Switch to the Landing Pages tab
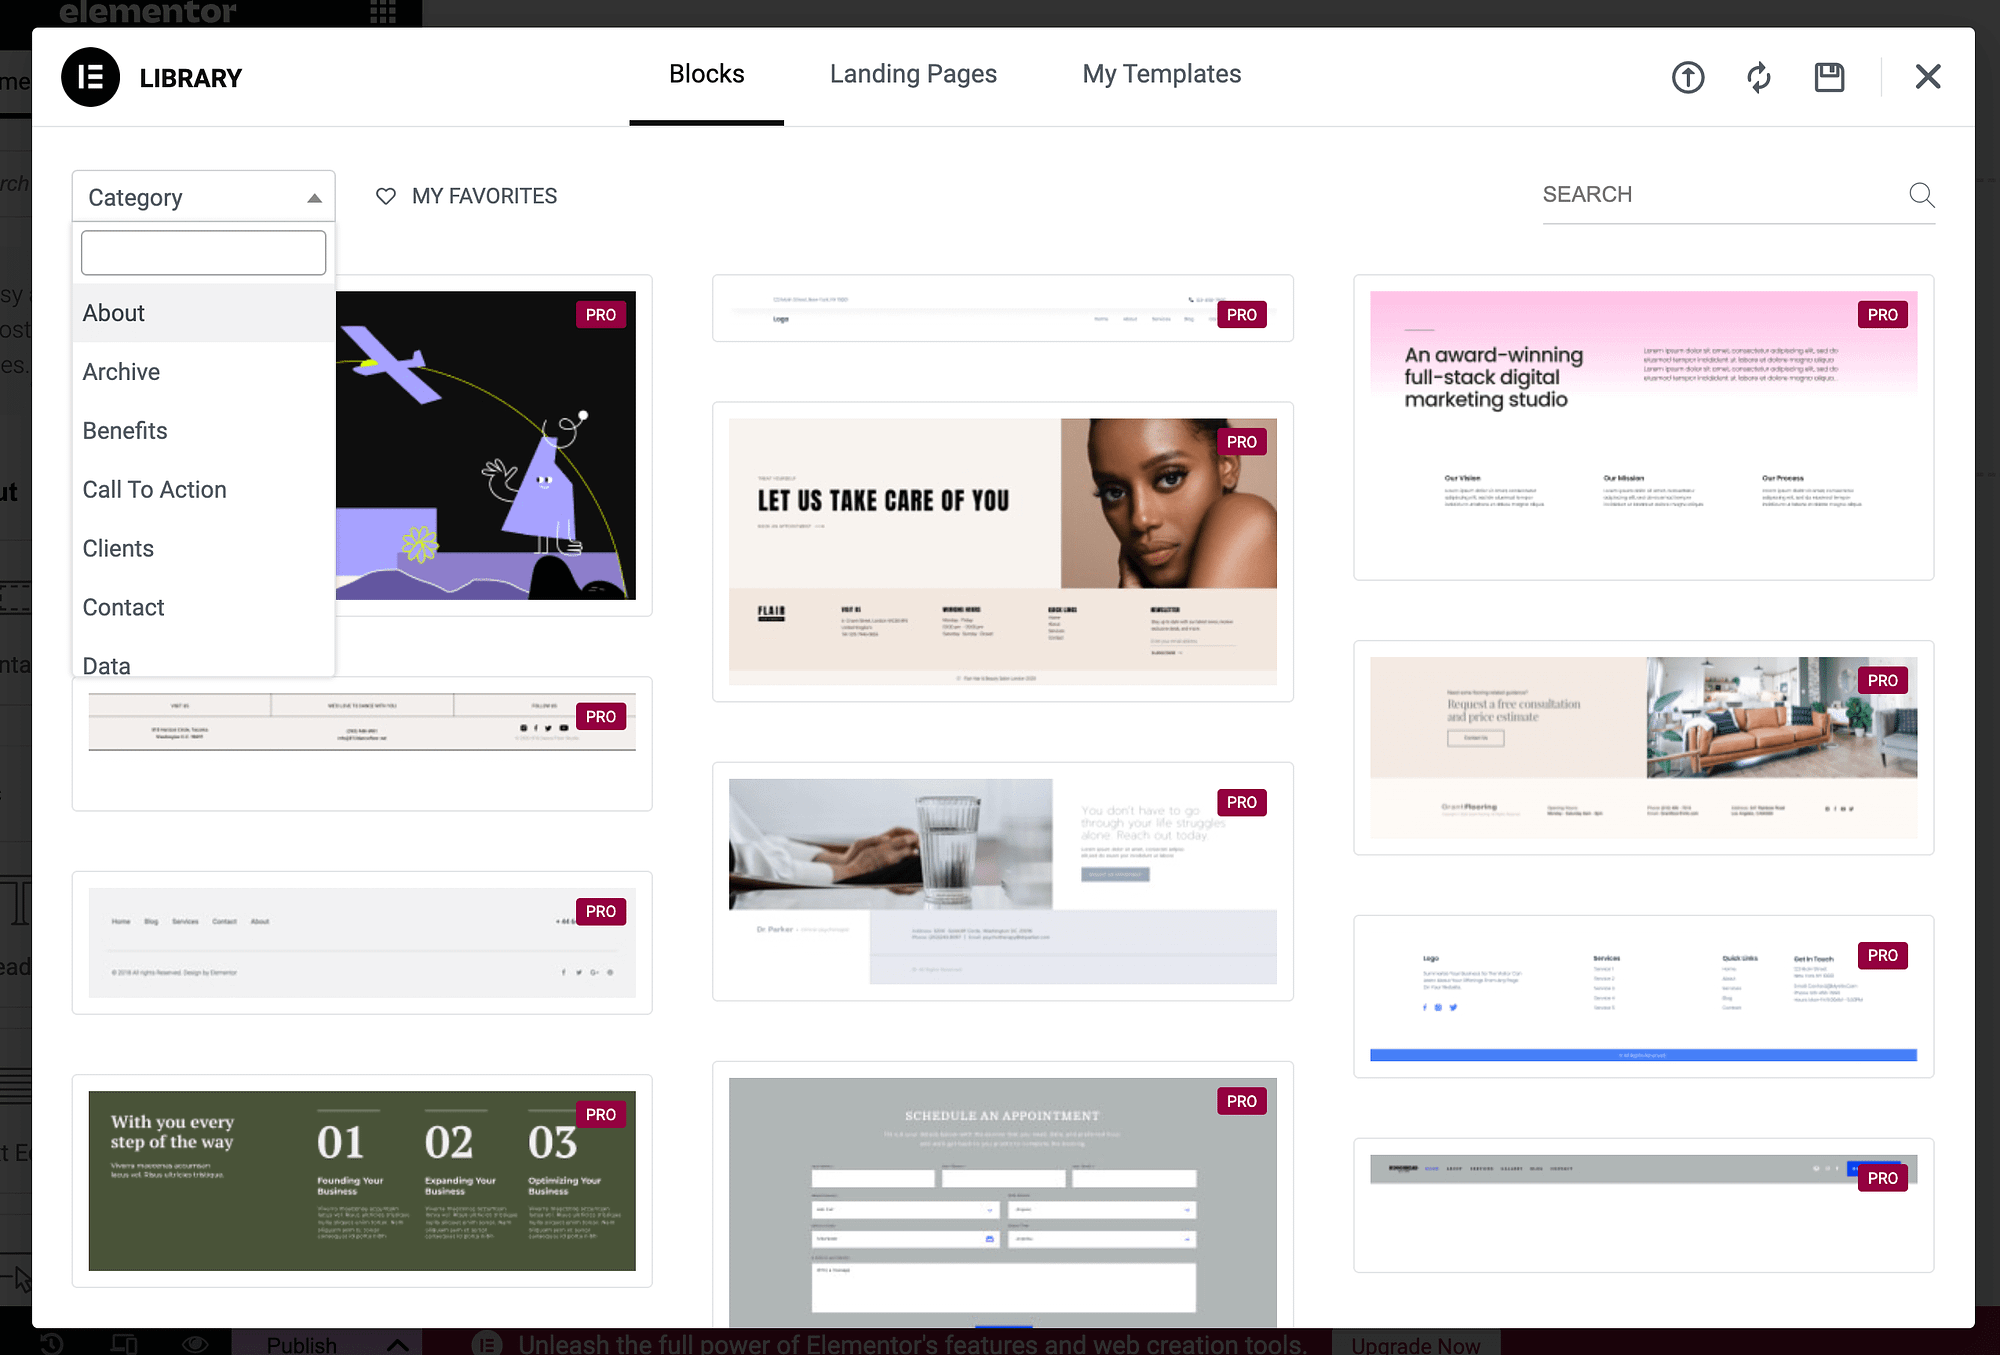Screen dimensions: 2000x1355 click(x=913, y=73)
